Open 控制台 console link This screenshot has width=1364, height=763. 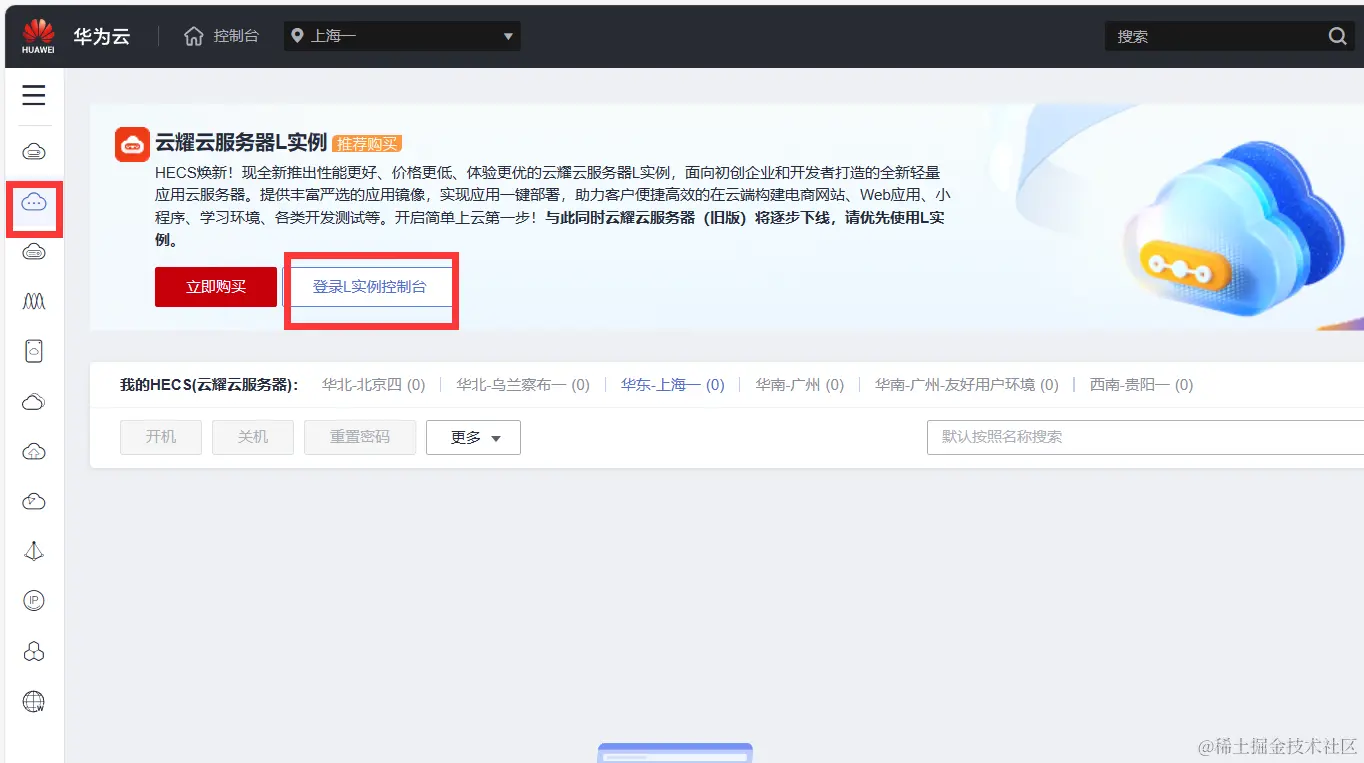[236, 36]
